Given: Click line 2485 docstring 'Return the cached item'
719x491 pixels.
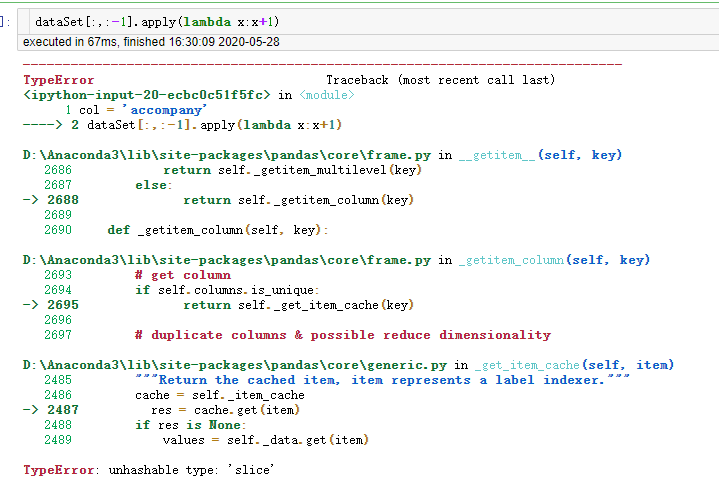Looking at the screenshot, I should coord(337,380).
